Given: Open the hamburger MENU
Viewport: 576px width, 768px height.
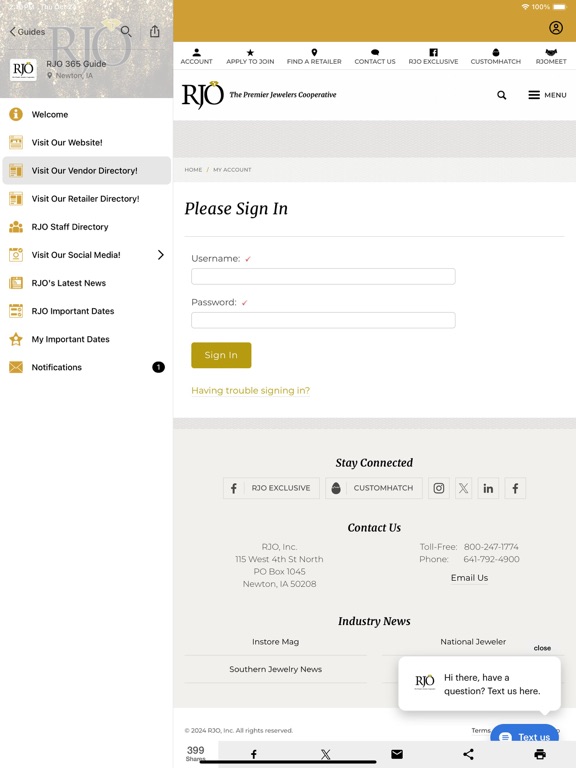Looking at the screenshot, I should 547,95.
